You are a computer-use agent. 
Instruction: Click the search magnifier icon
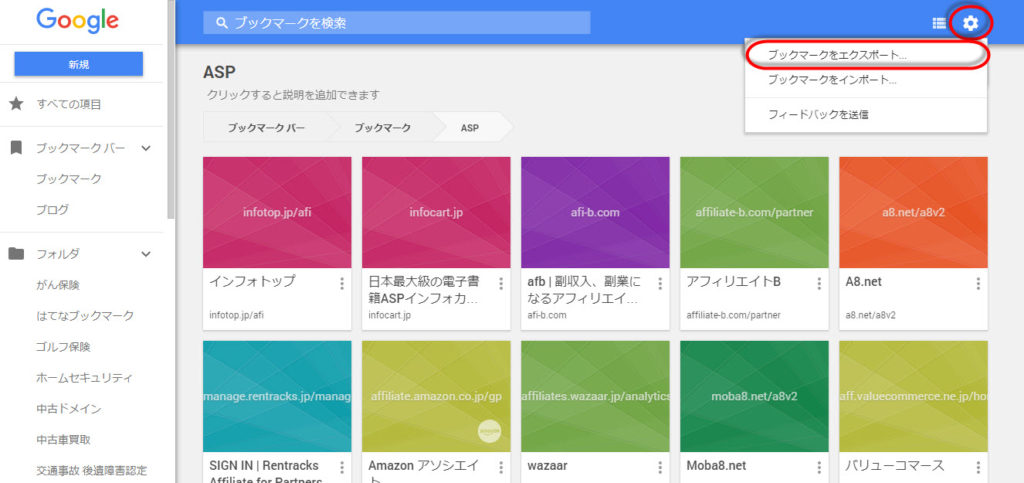point(222,23)
